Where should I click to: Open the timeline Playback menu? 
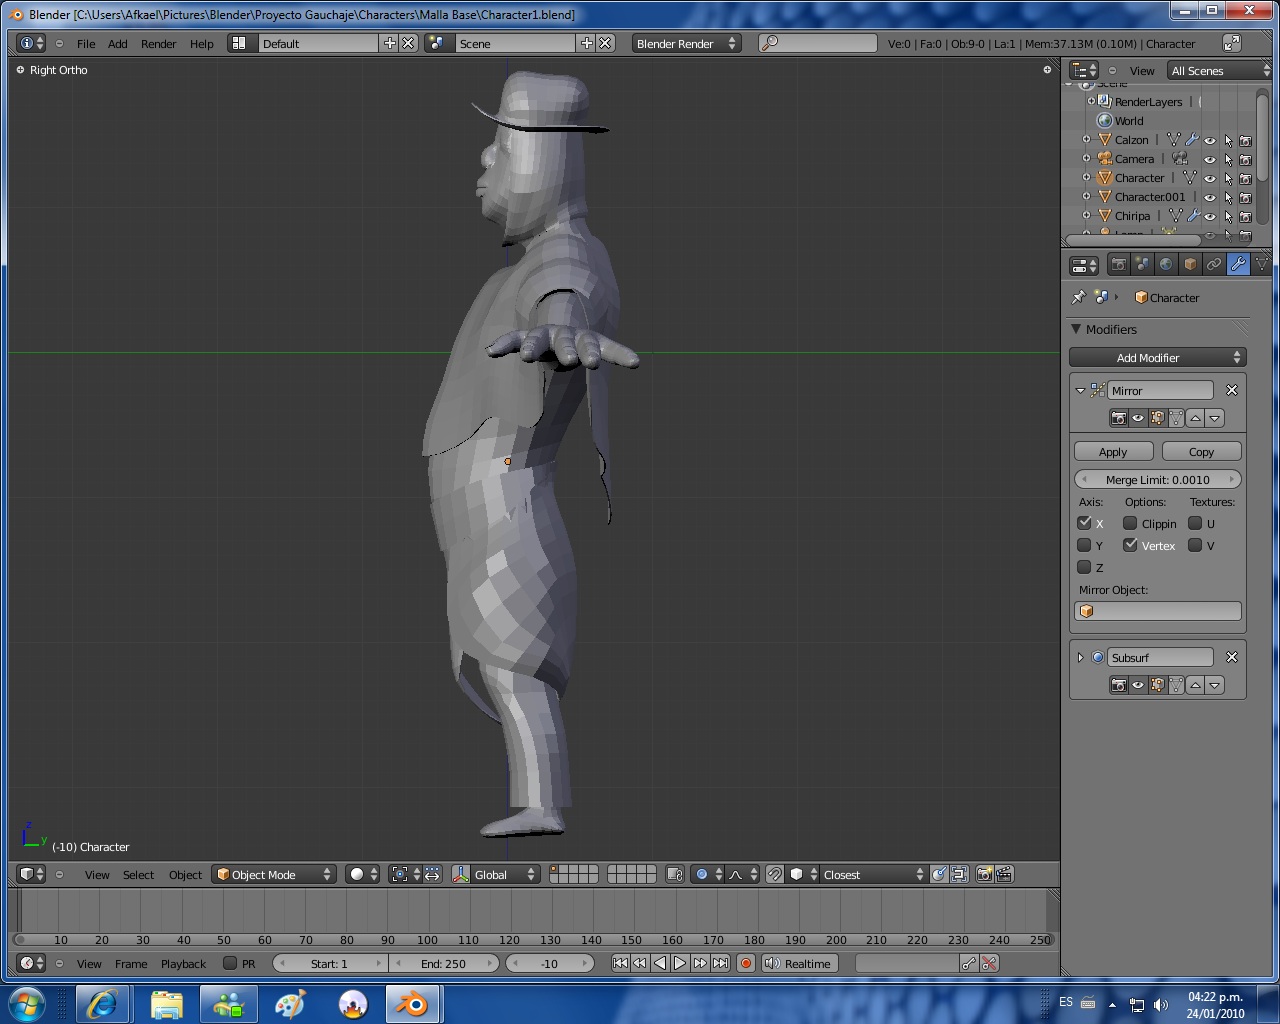(183, 963)
